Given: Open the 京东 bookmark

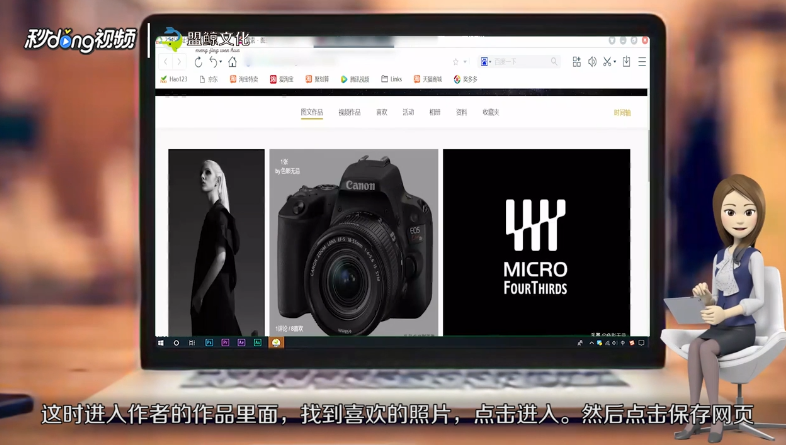Looking at the screenshot, I should pos(209,79).
